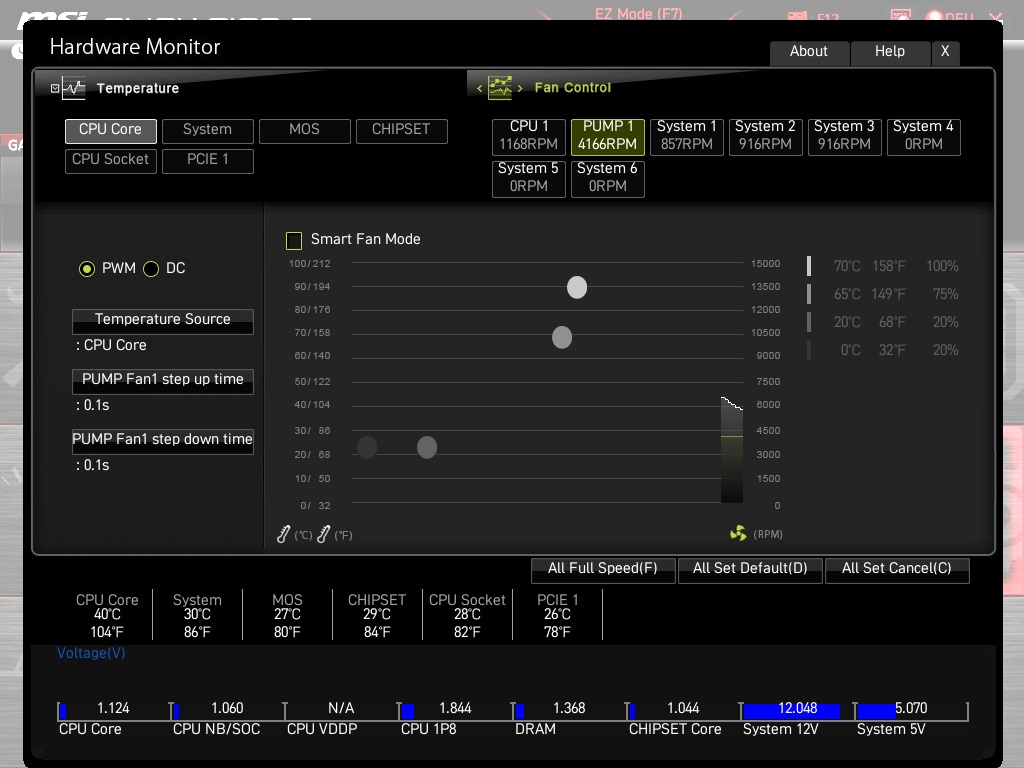Viewport: 1024px width, 768px height.
Task: Click the right arrow beside Fan Control
Action: (x=520, y=88)
